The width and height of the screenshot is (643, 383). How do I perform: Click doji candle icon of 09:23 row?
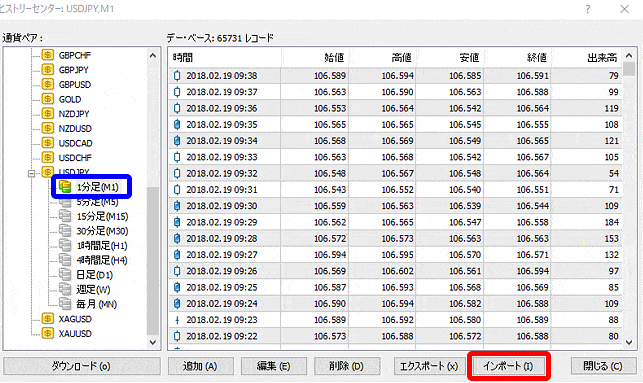coord(177,320)
